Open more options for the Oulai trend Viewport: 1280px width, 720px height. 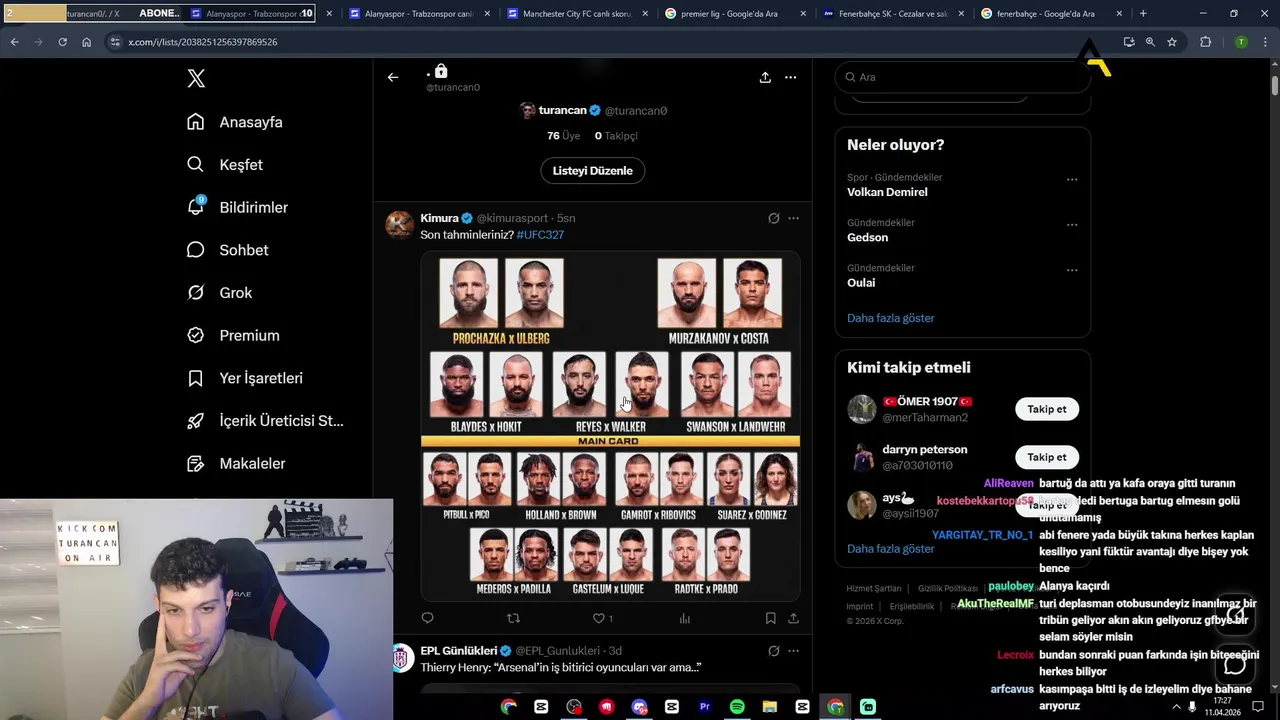(1072, 270)
